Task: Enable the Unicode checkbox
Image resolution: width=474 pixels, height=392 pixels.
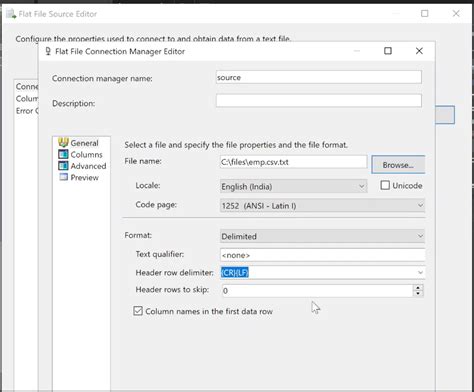Action: pos(385,185)
